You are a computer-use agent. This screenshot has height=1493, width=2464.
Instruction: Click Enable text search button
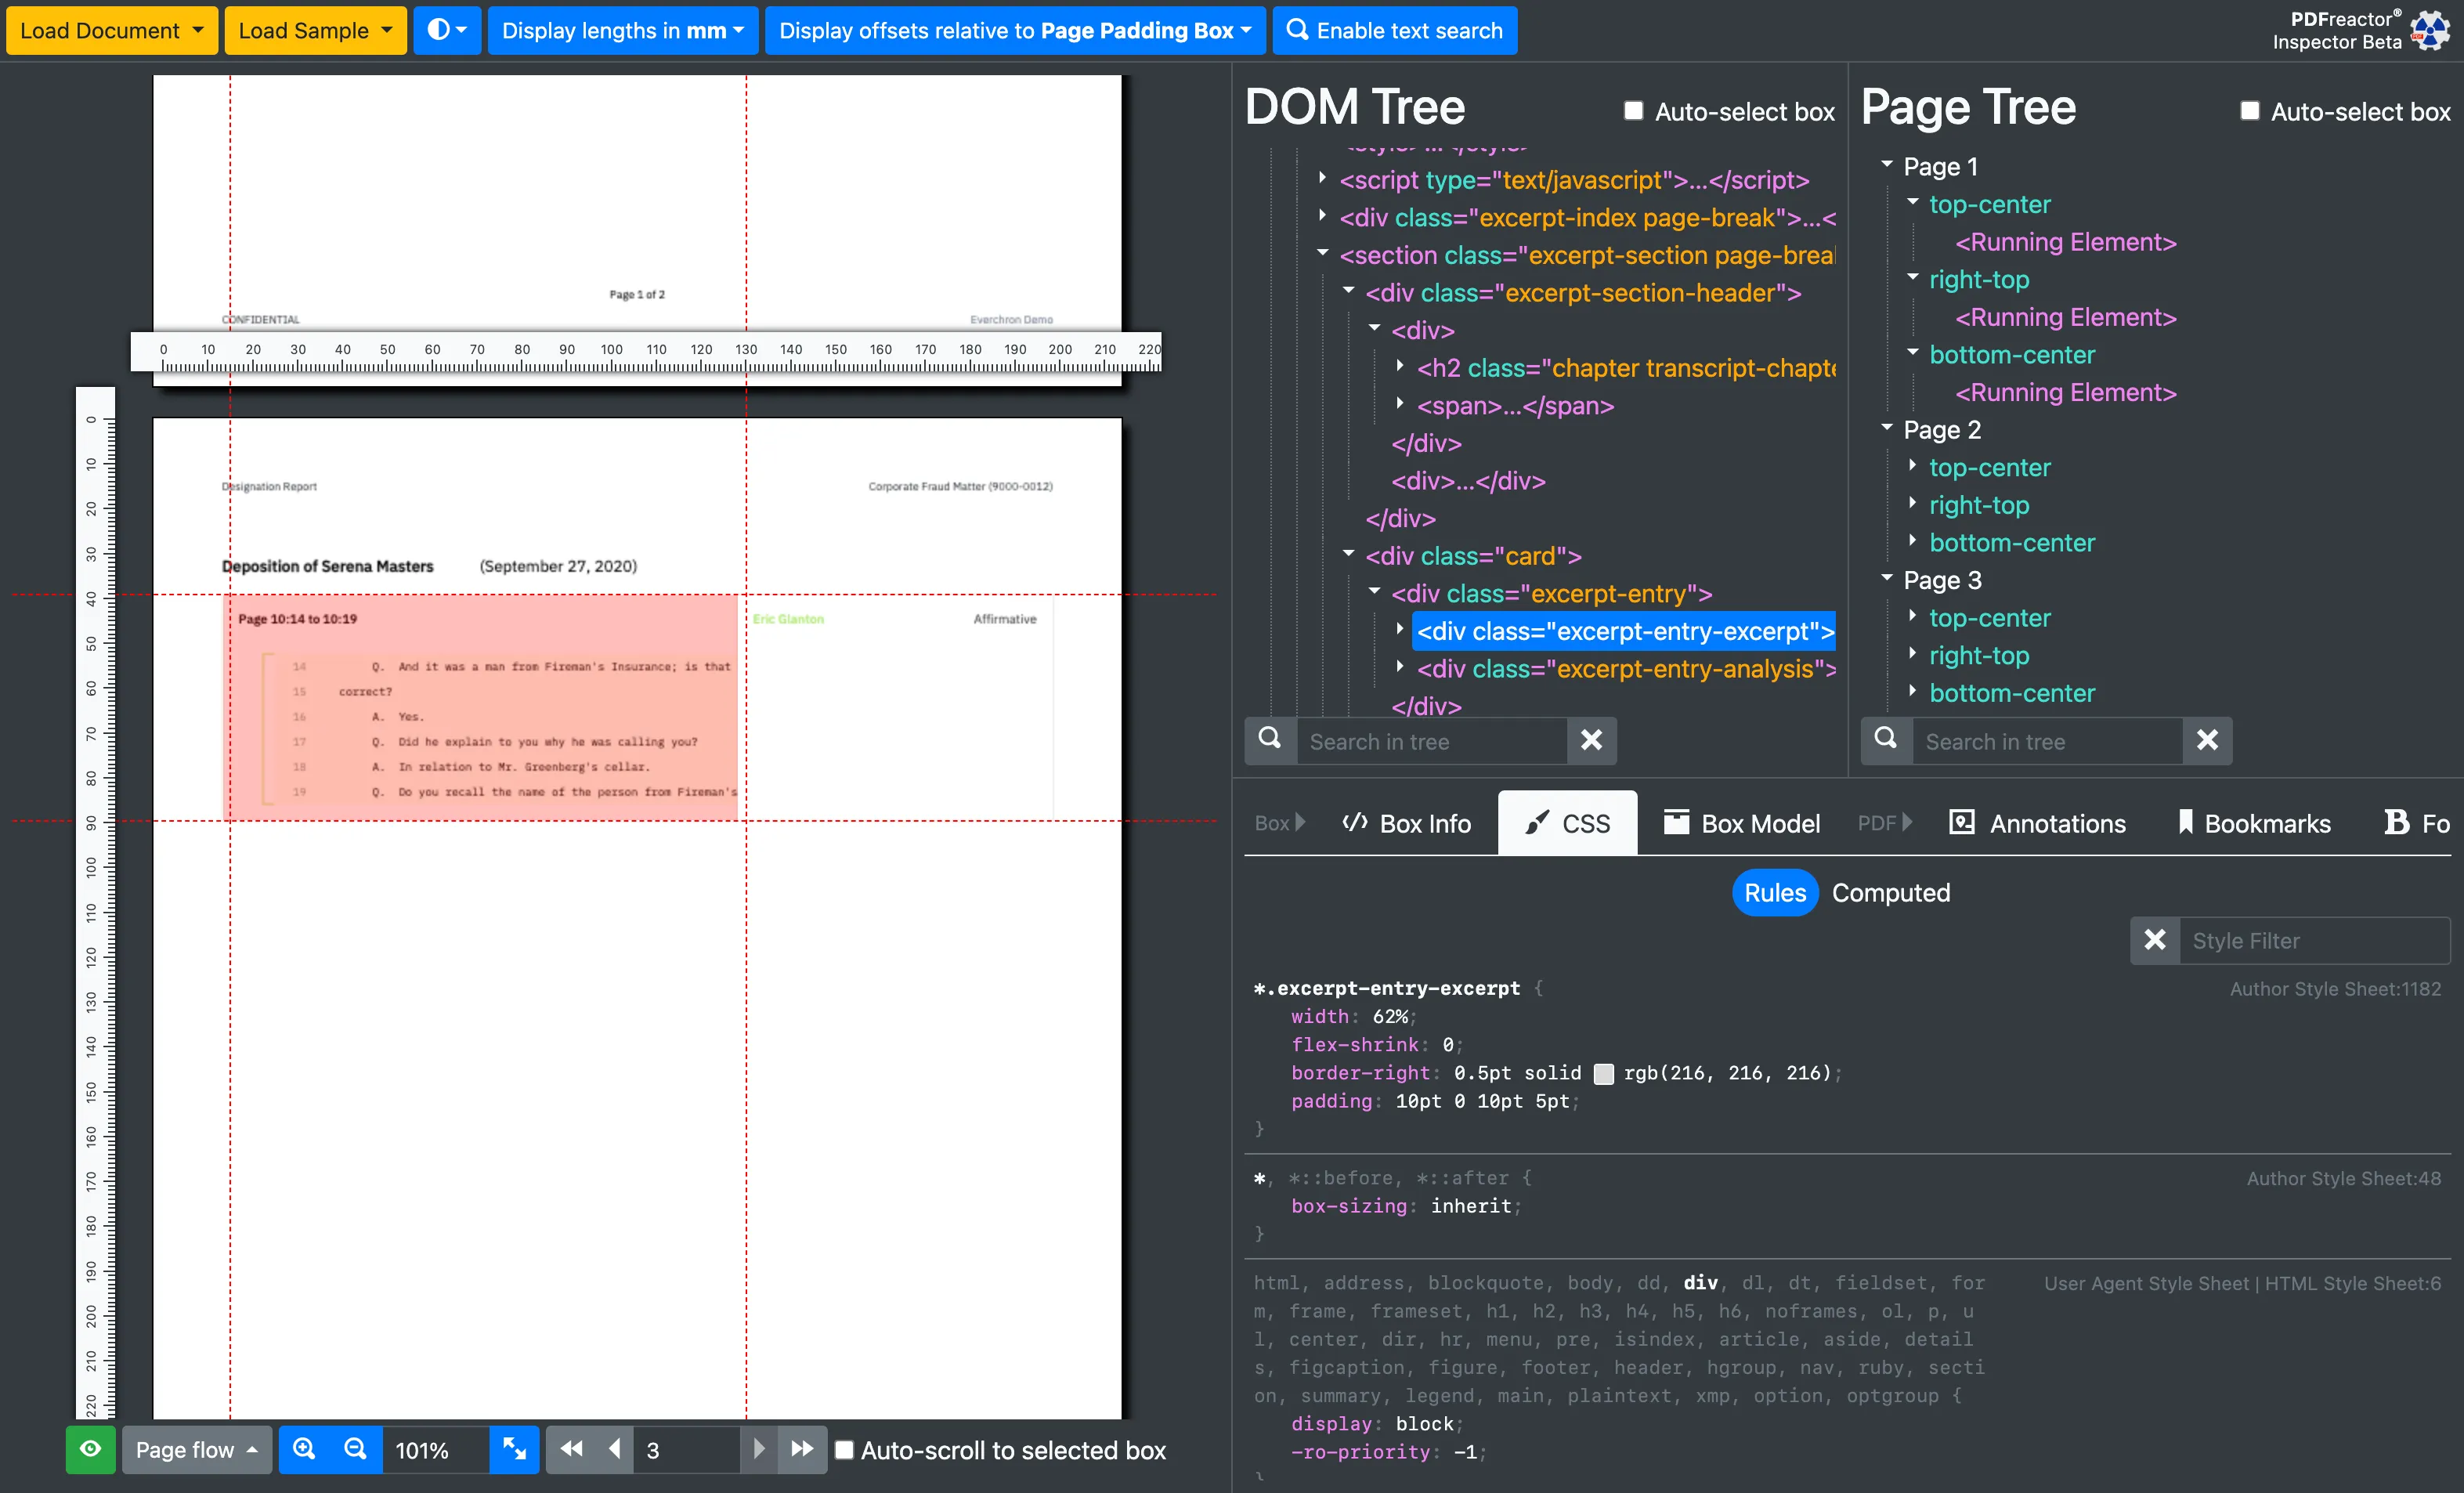tap(1394, 30)
